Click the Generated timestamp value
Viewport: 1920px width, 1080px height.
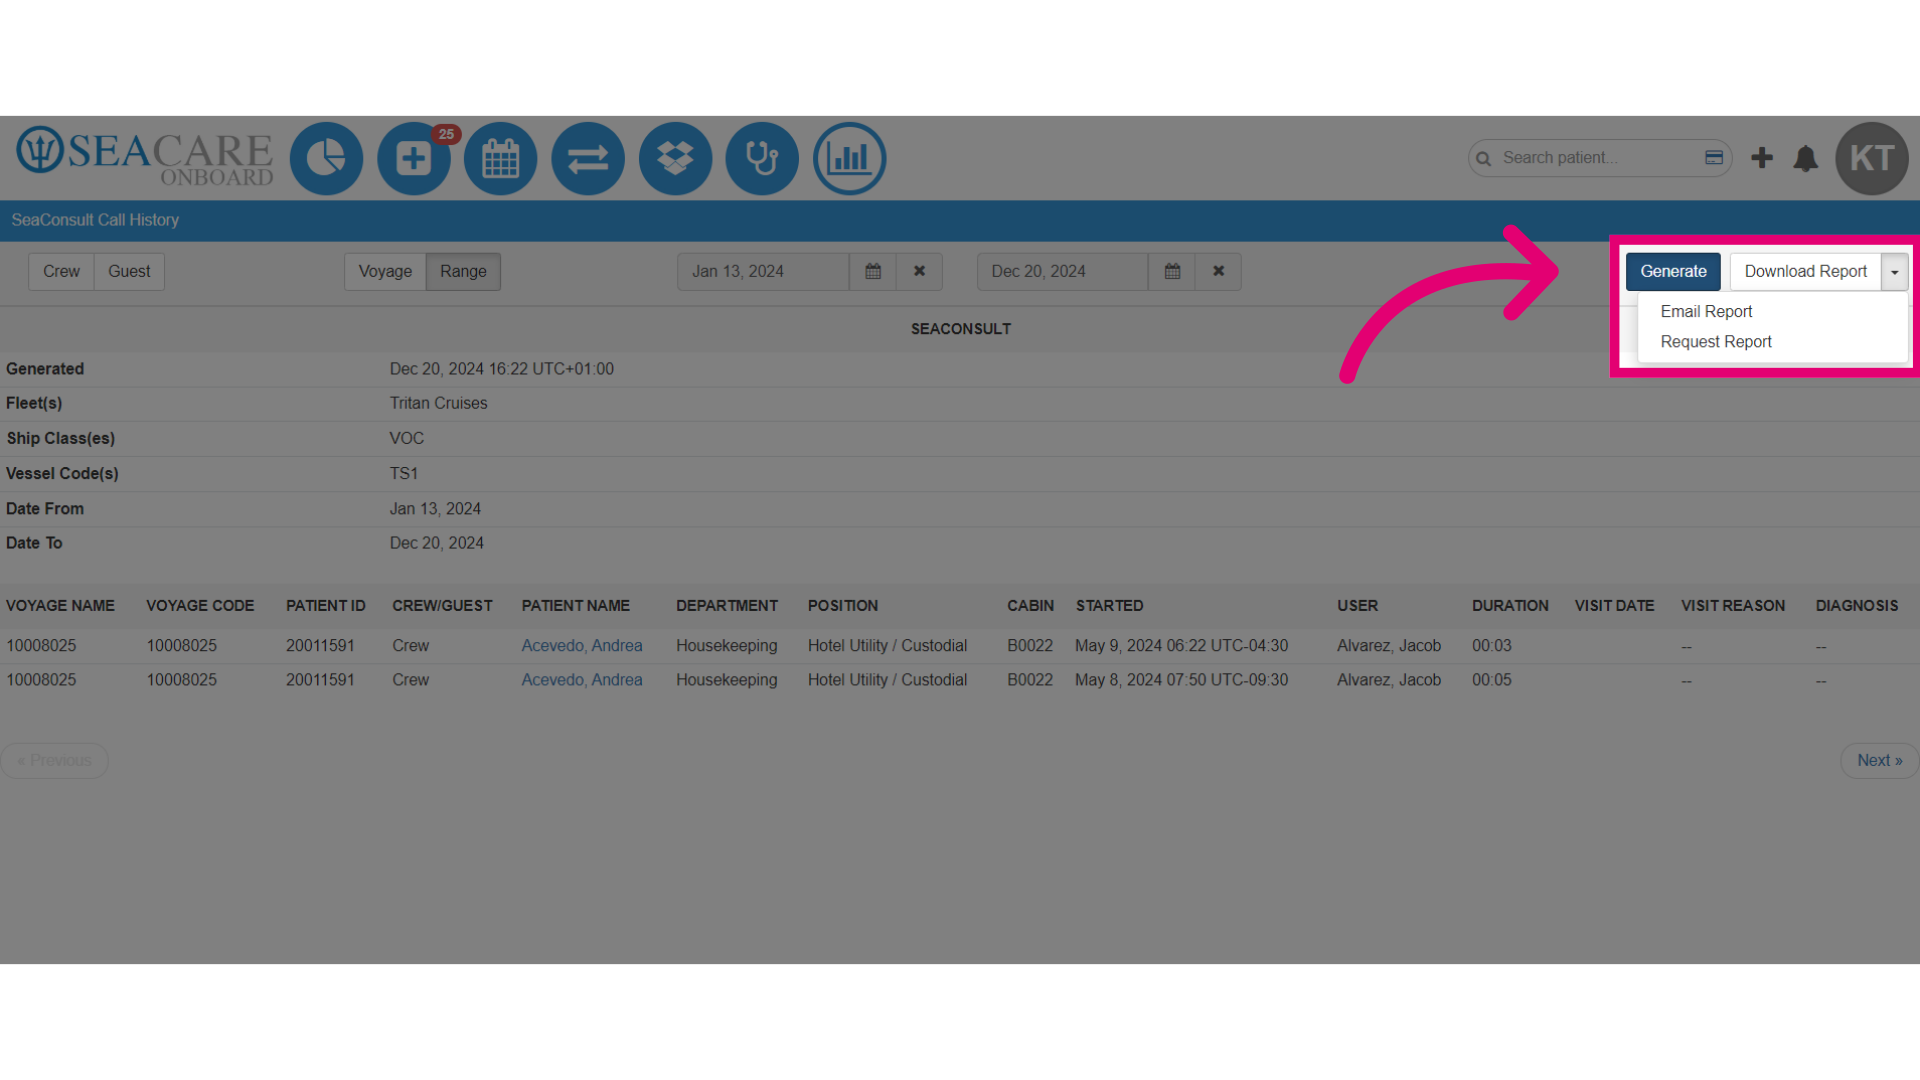[501, 368]
